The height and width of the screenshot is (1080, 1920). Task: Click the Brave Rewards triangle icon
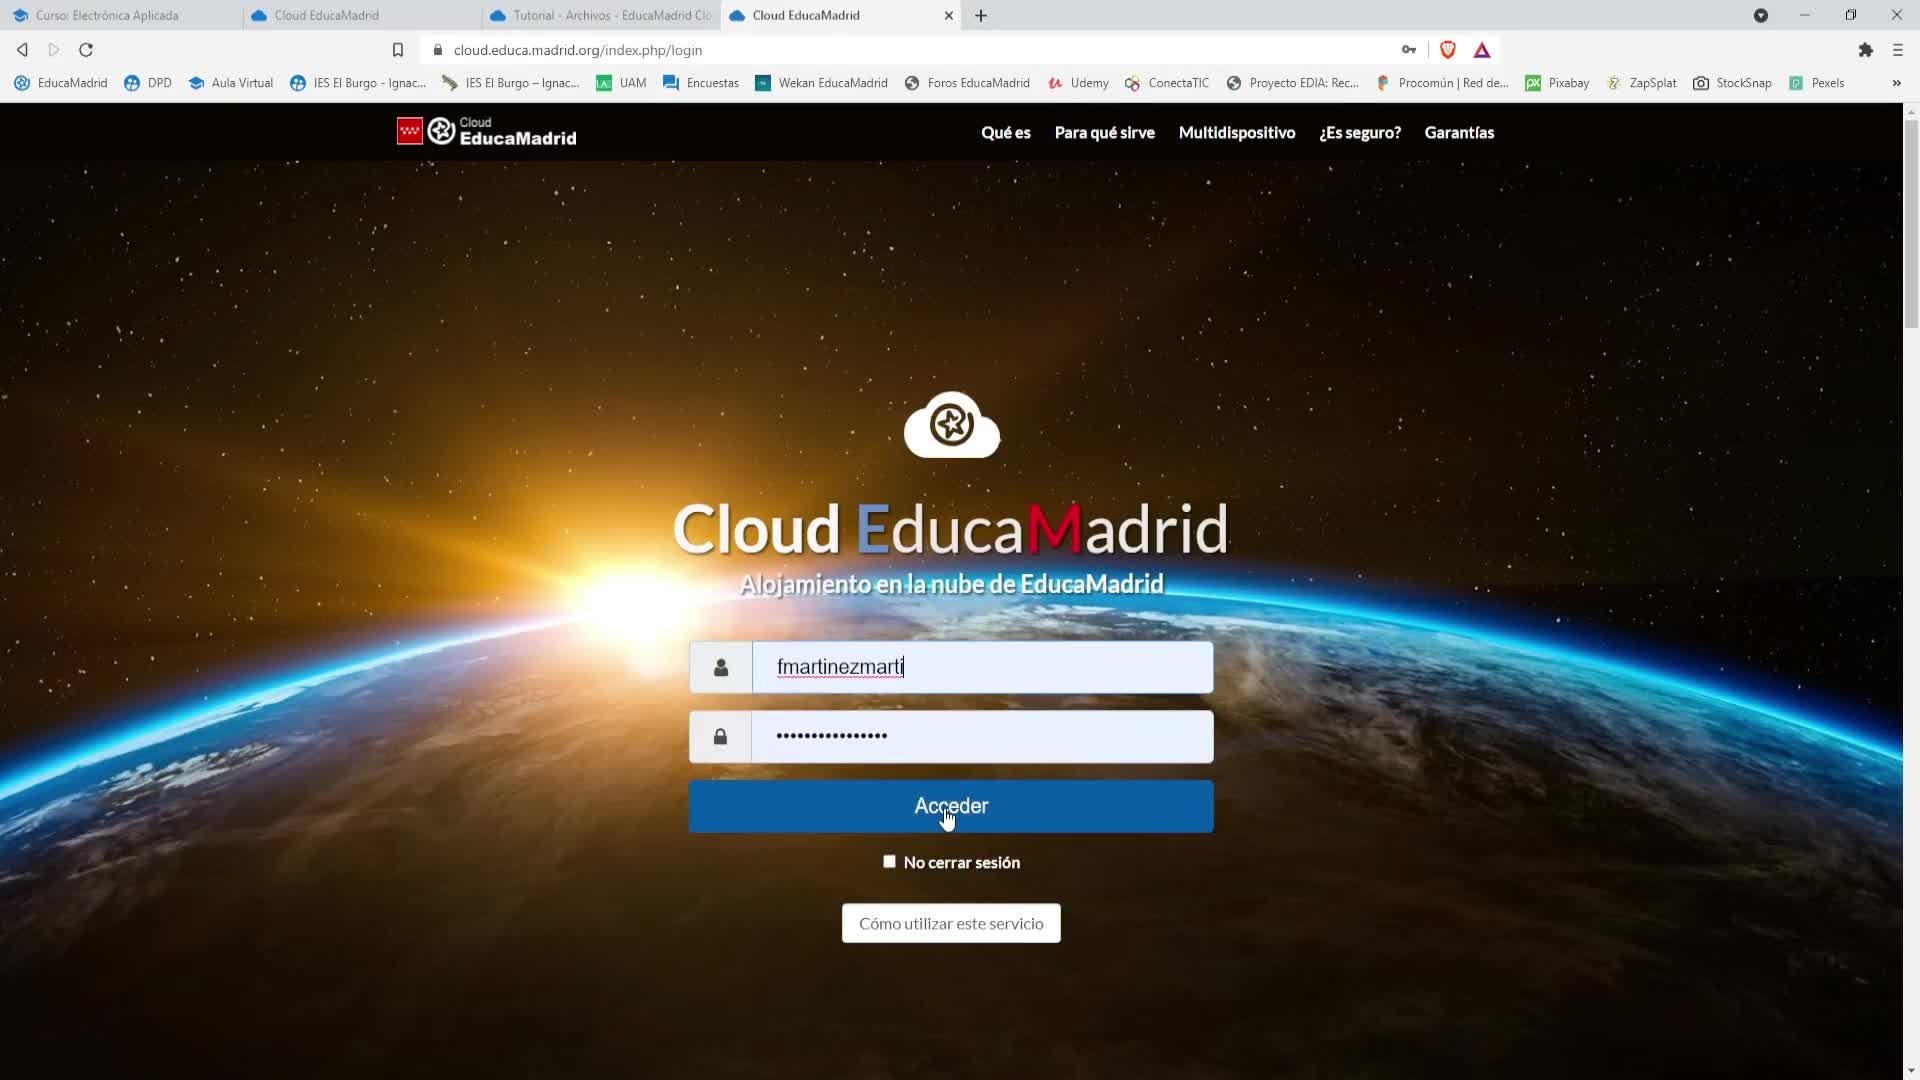(1482, 50)
